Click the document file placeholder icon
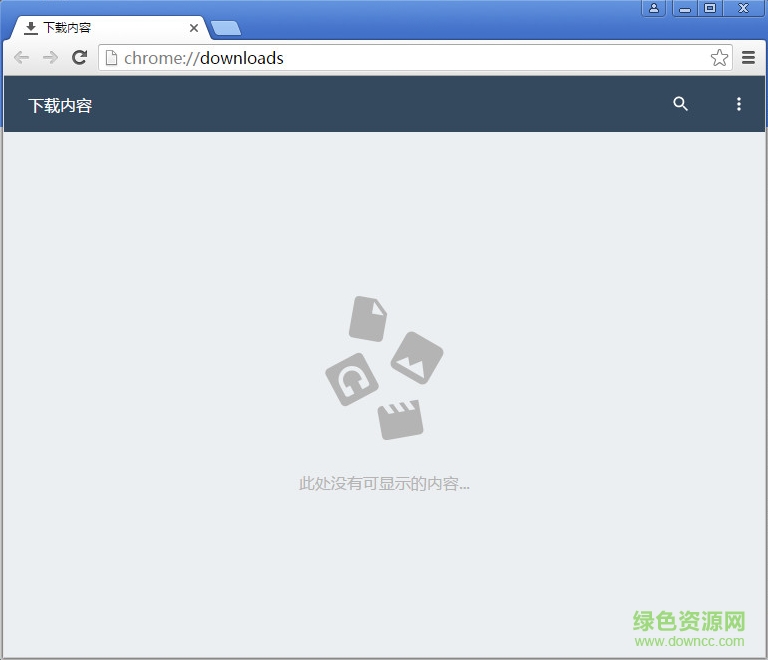 [x=368, y=319]
